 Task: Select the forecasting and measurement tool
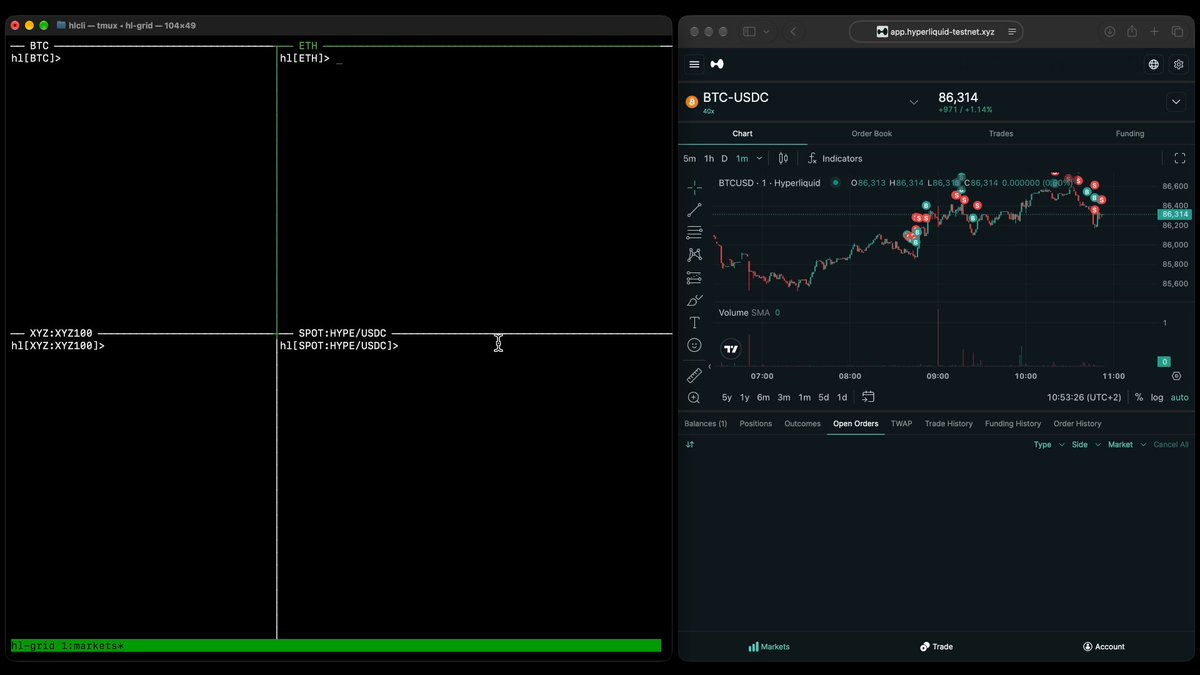(x=694, y=278)
